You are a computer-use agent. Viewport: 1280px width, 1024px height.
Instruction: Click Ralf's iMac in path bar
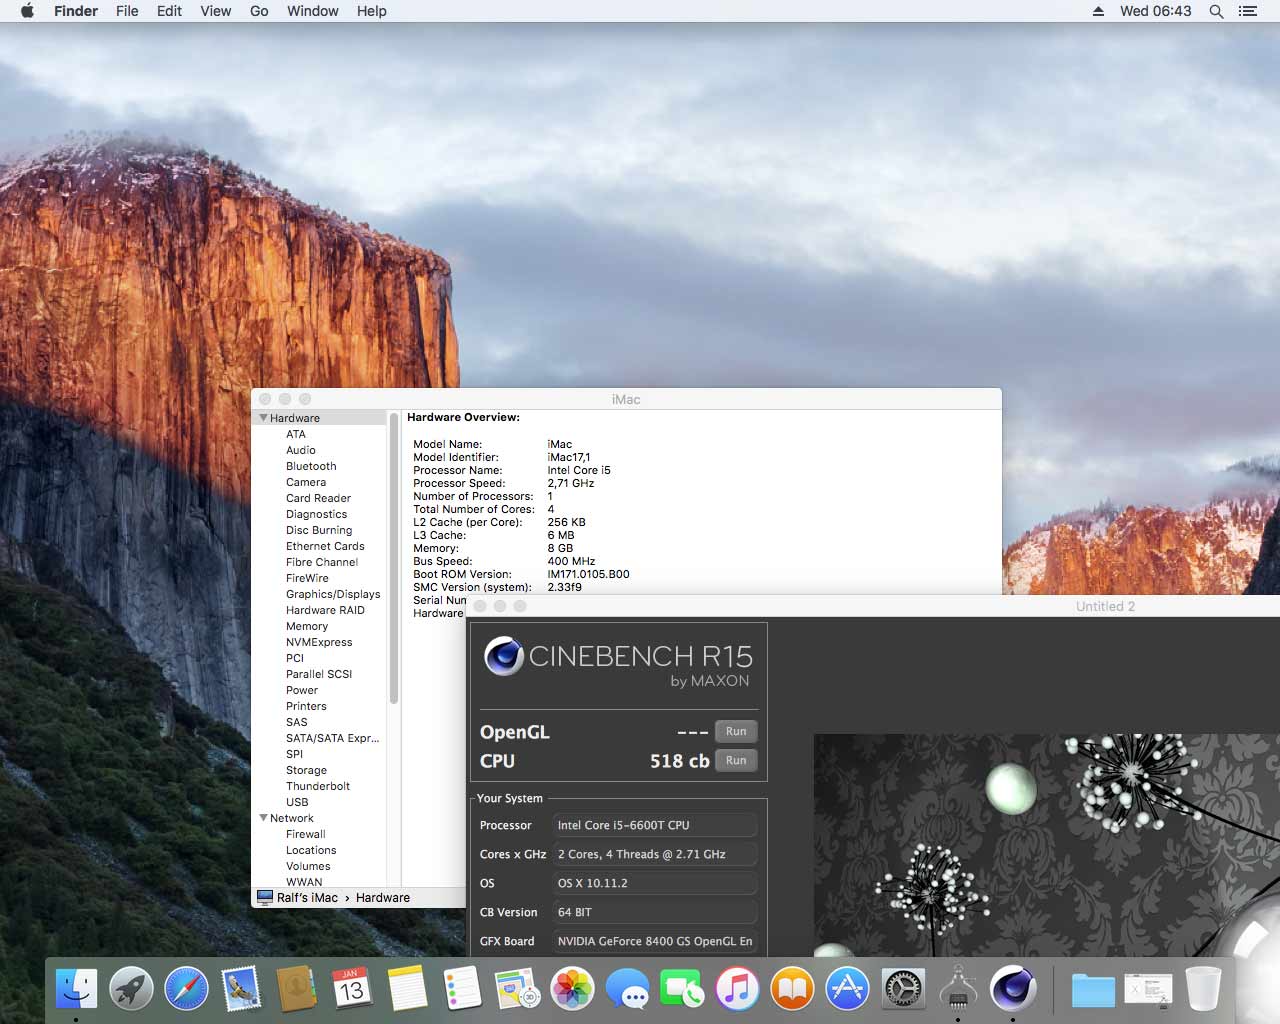click(307, 898)
